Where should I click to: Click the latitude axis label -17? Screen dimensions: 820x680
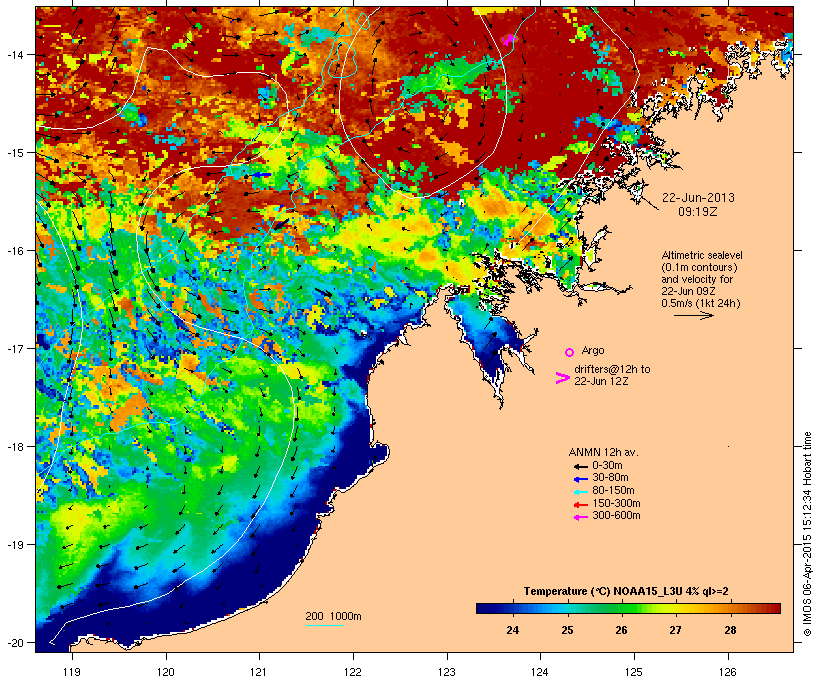click(x=14, y=348)
